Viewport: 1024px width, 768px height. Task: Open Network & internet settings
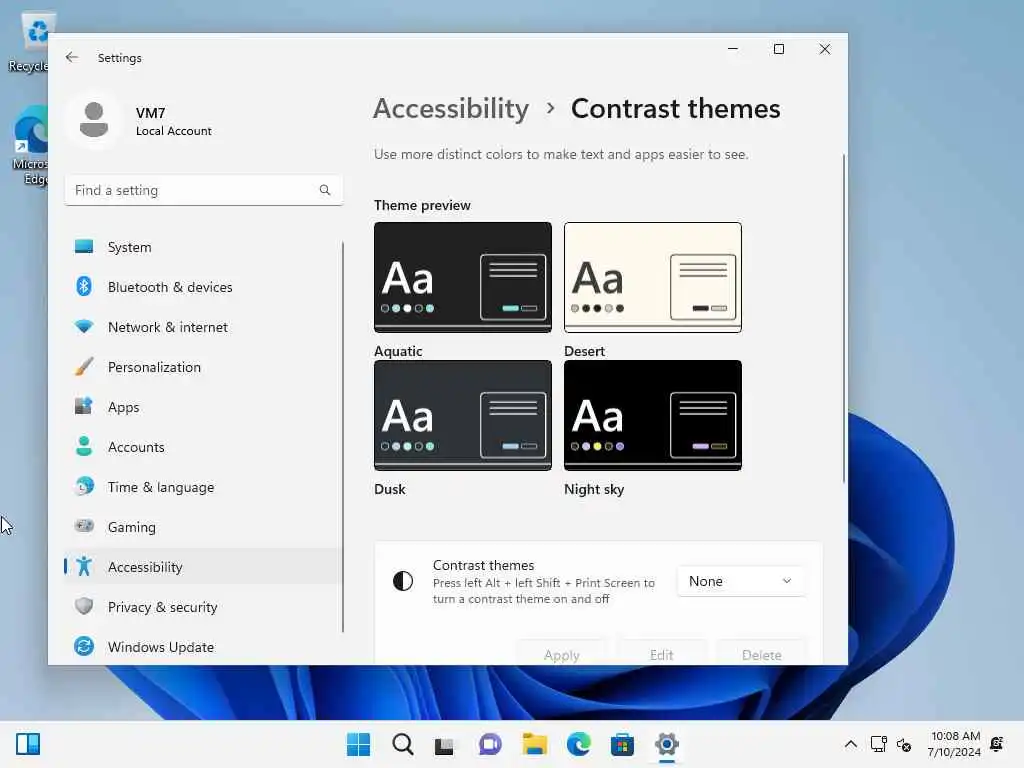(204, 327)
